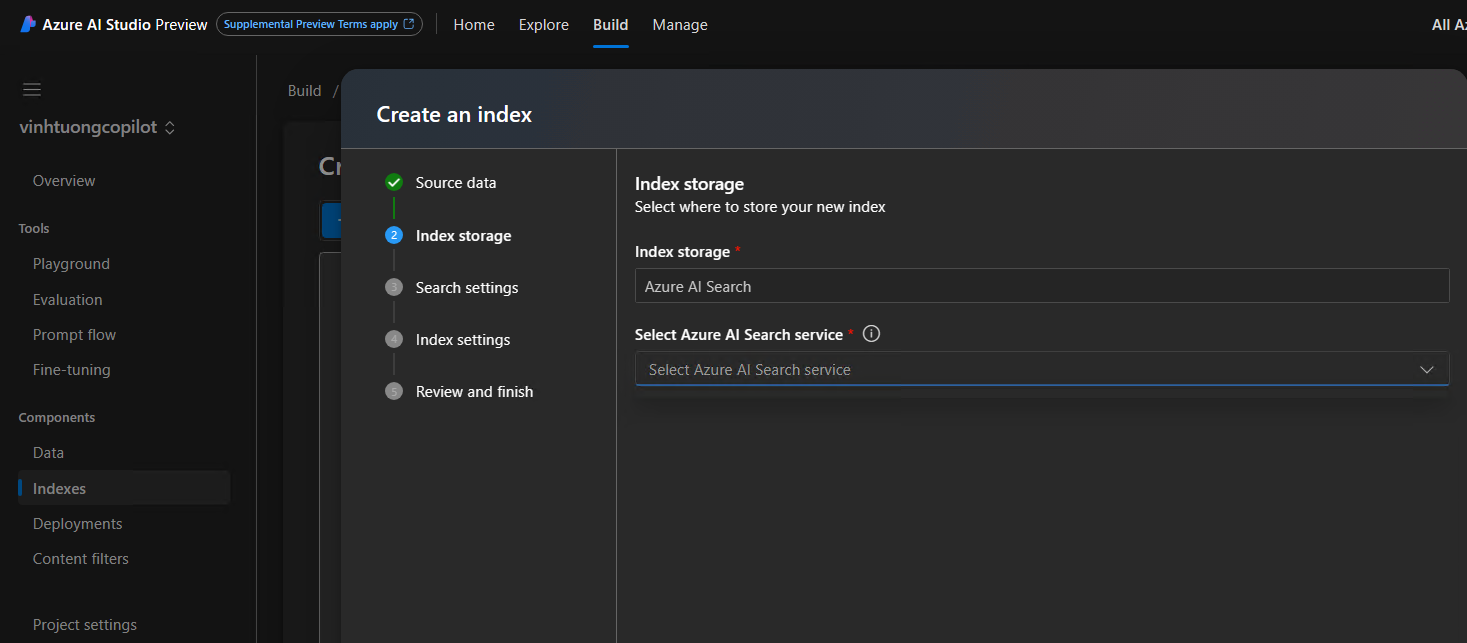The image size is (1467, 643).
Task: Select Deployments under Components
Action: (x=77, y=523)
